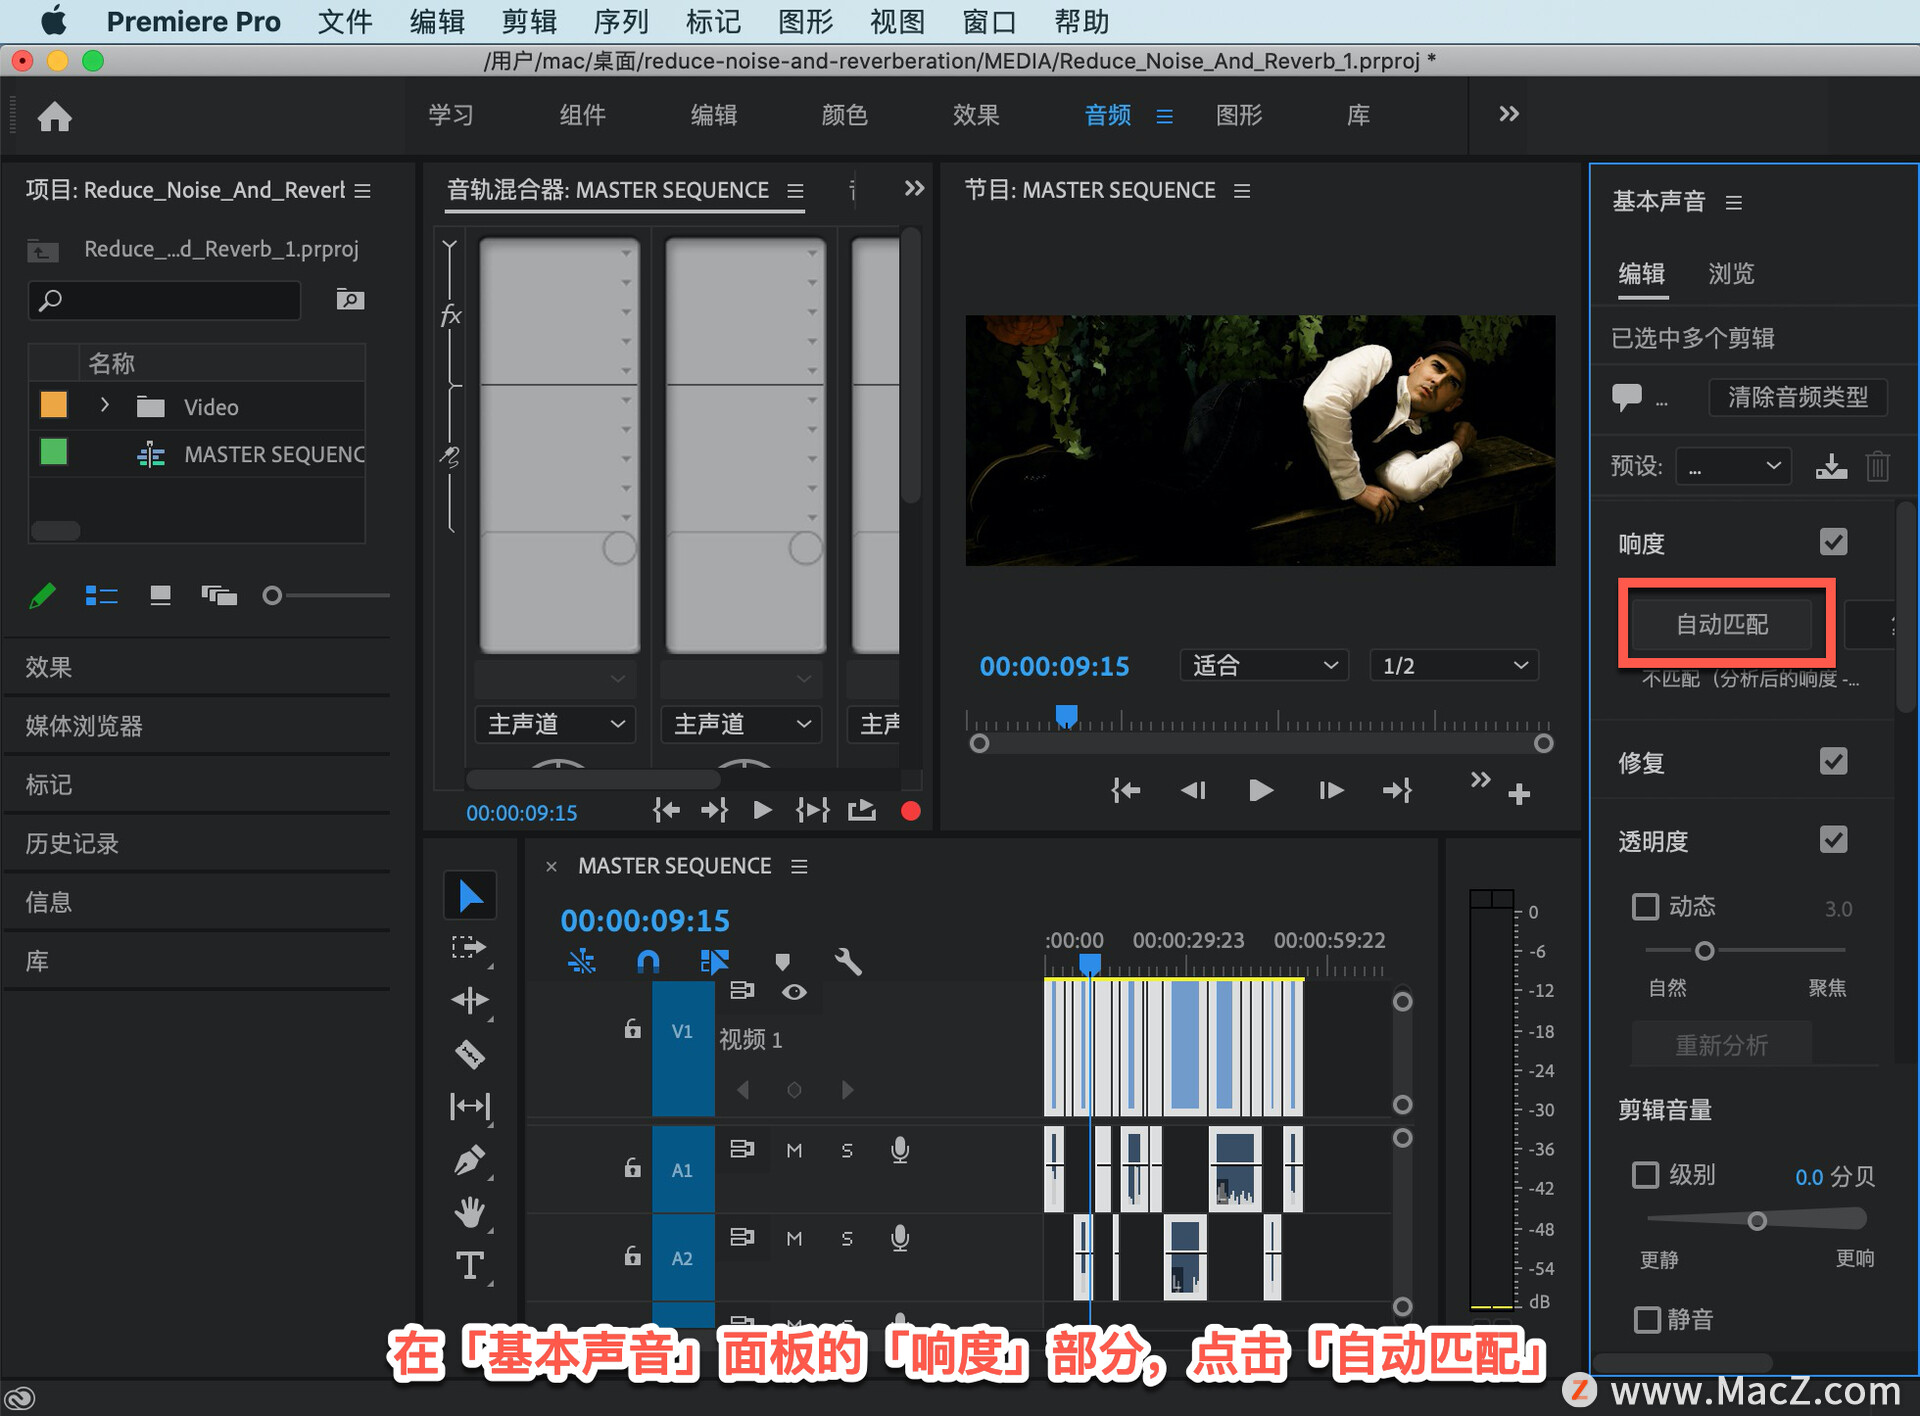
Task: Open 序列 menu
Action: 621,22
